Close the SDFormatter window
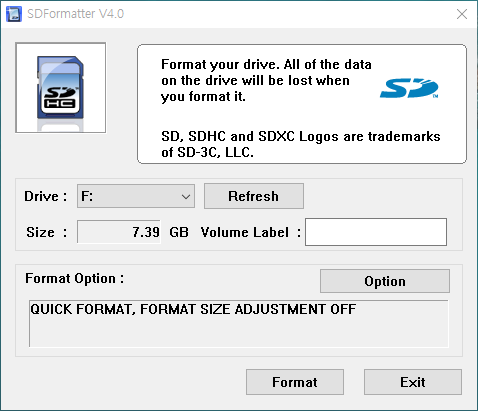The height and width of the screenshot is (411, 478). 462,14
